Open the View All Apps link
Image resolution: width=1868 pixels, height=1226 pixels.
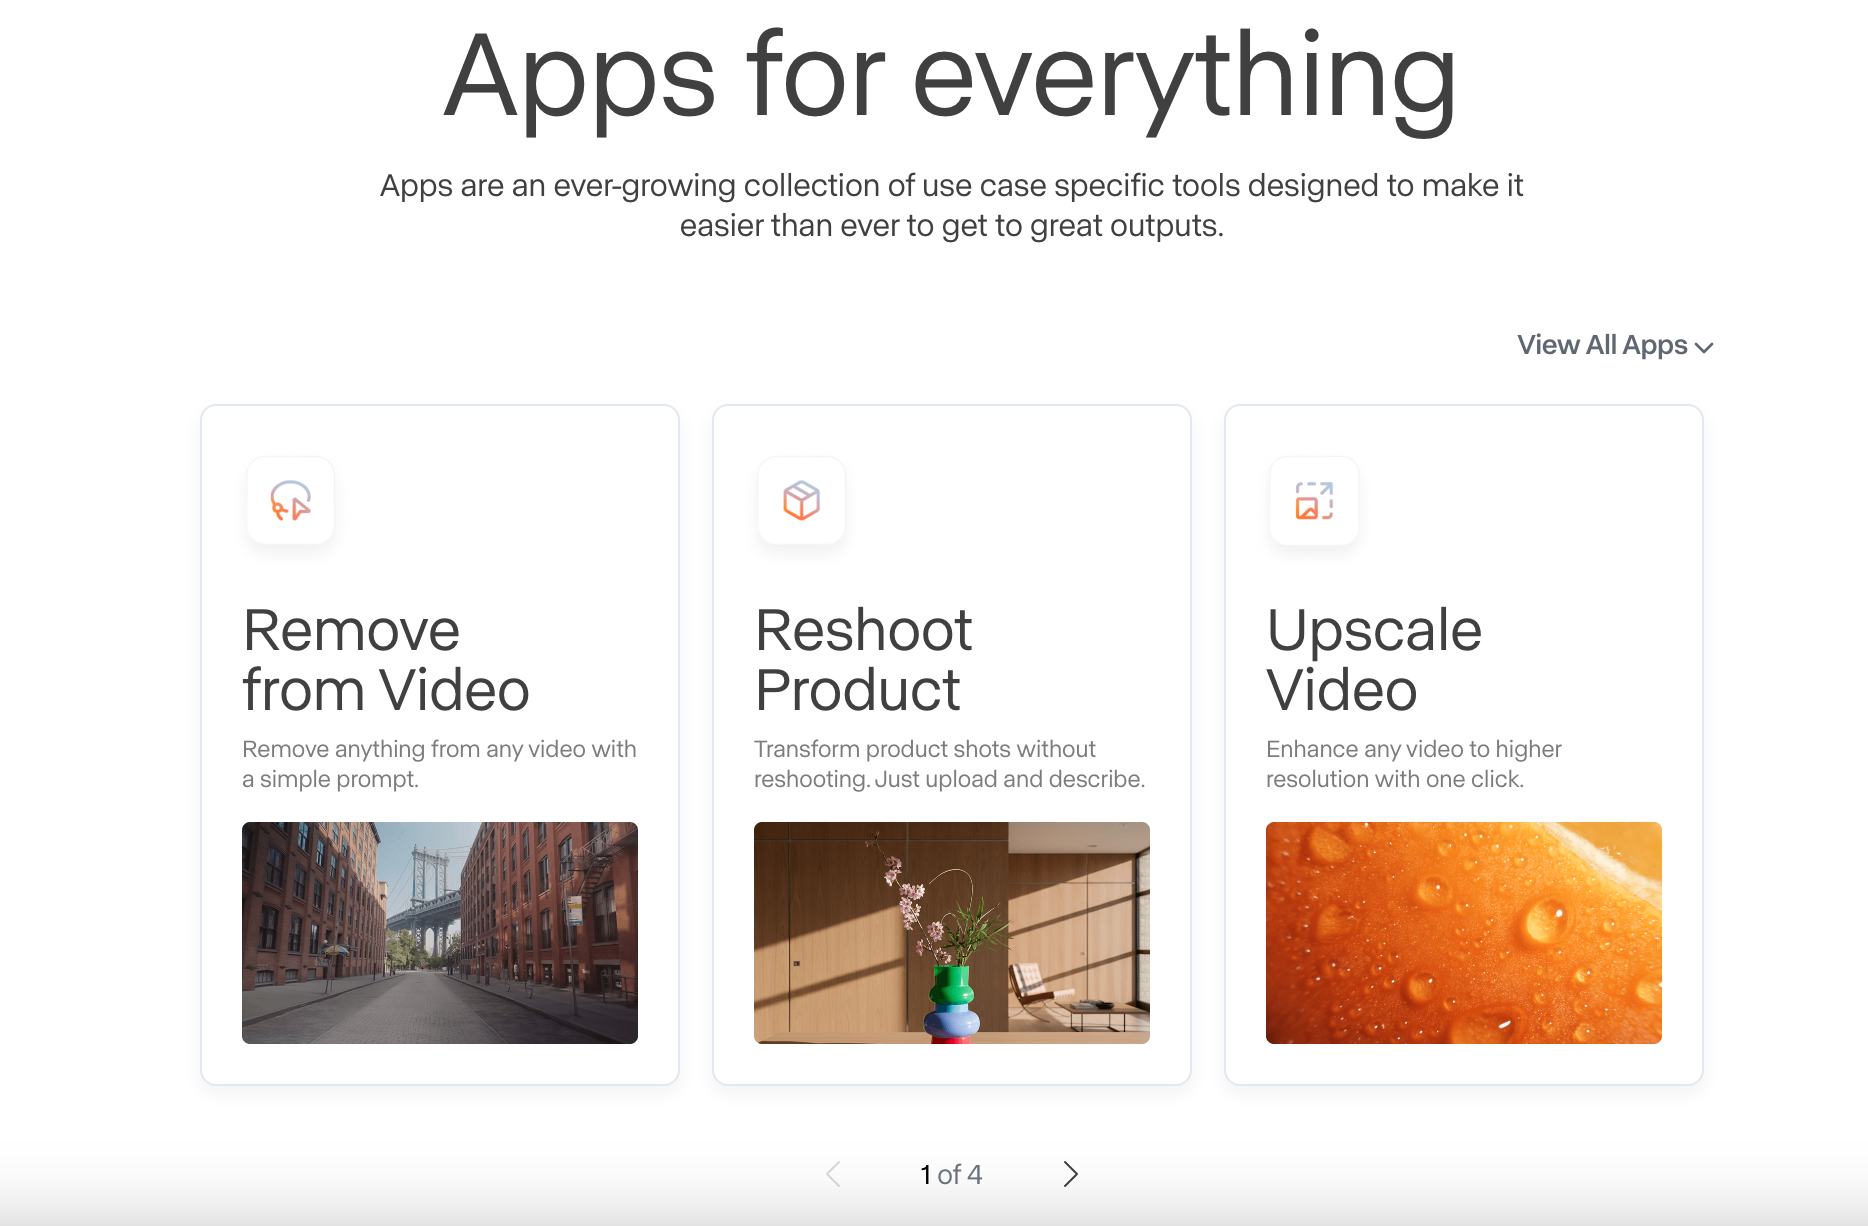point(1601,345)
